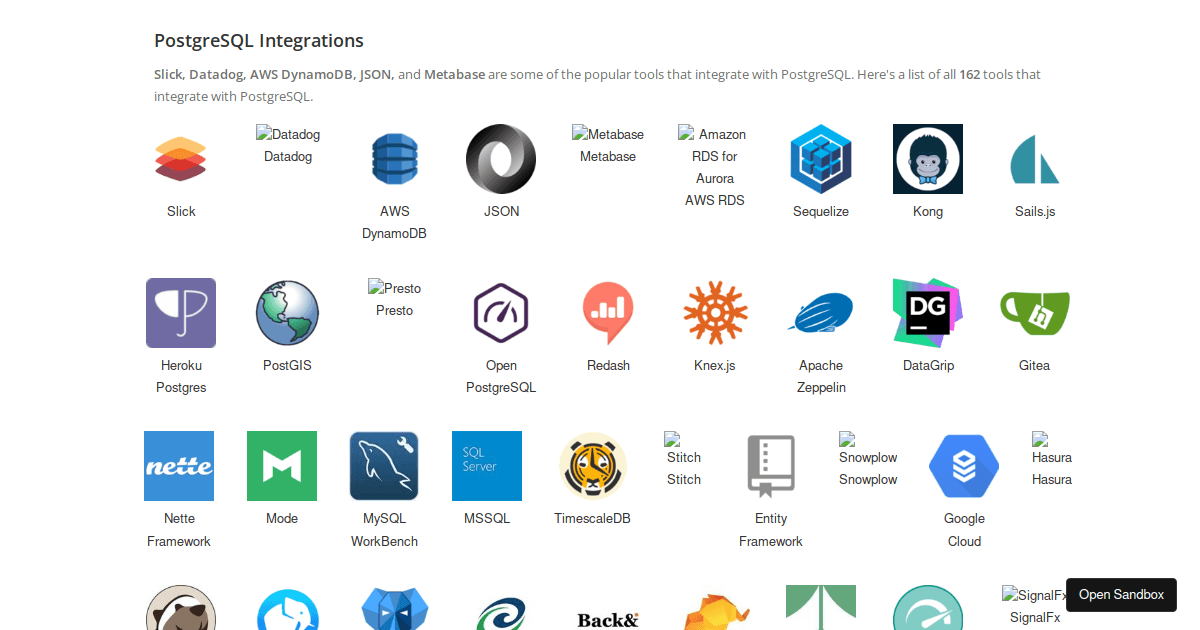
Task: Click the DataGrip logo icon
Action: 927,312
